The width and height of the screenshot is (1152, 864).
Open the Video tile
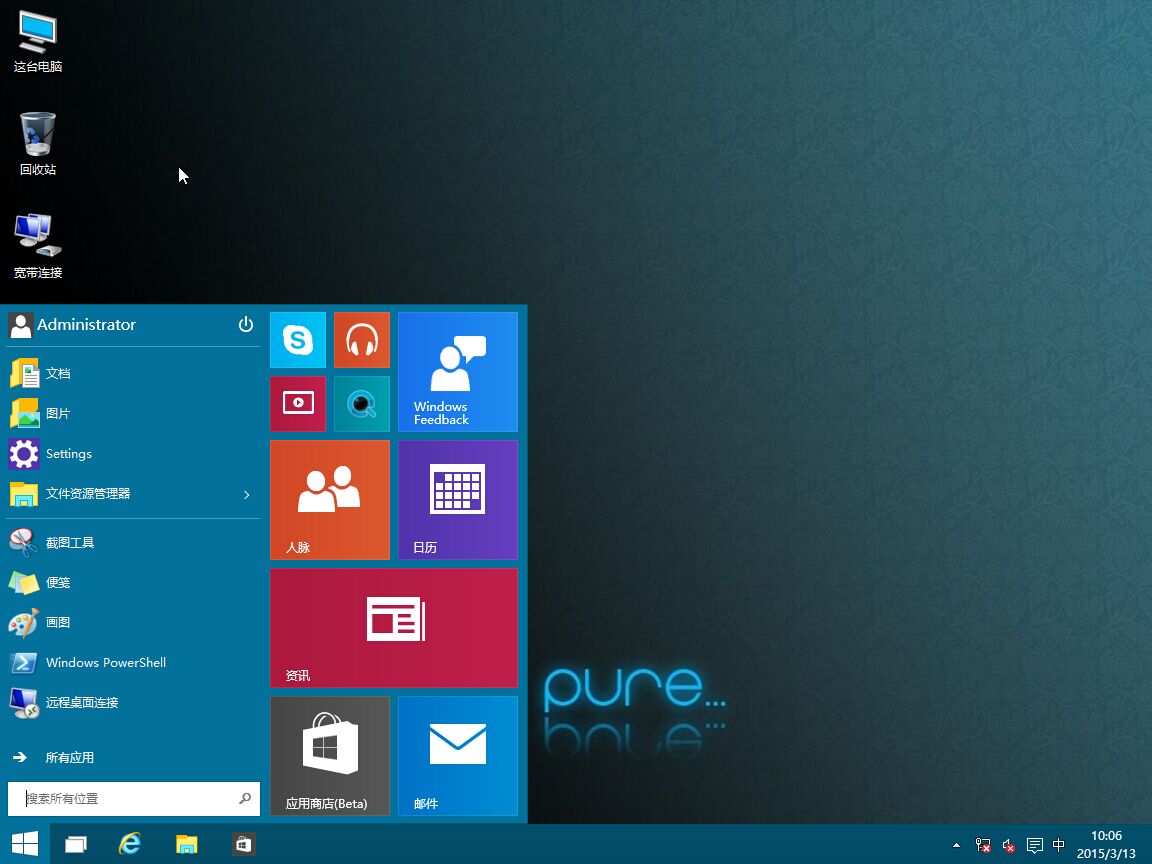pyautogui.click(x=298, y=403)
